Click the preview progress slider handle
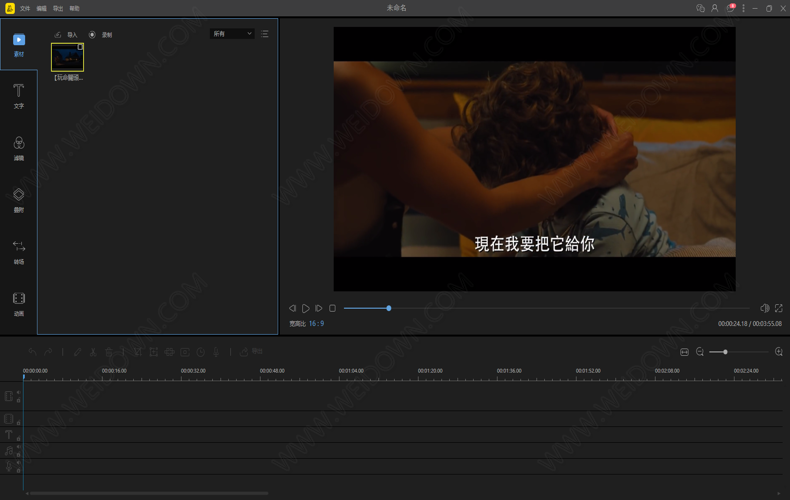The image size is (790, 500). tap(388, 308)
